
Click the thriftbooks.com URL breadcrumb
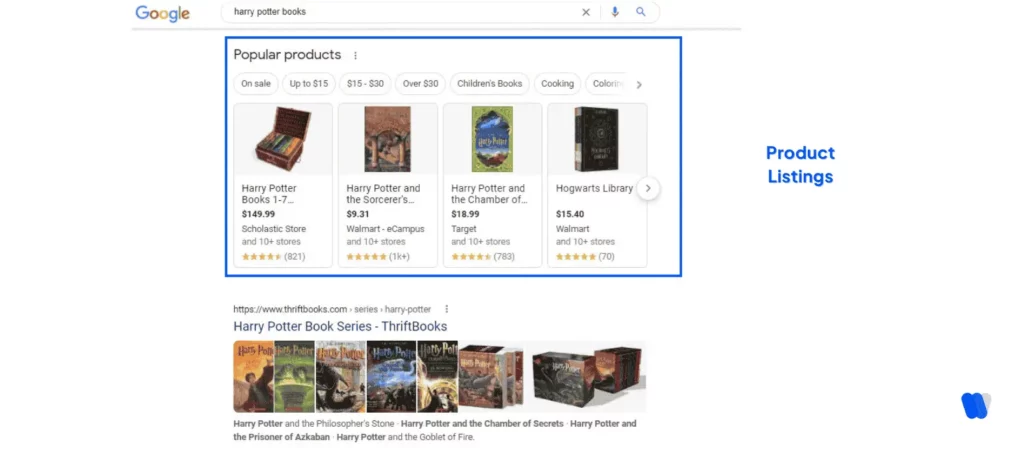tap(332, 309)
